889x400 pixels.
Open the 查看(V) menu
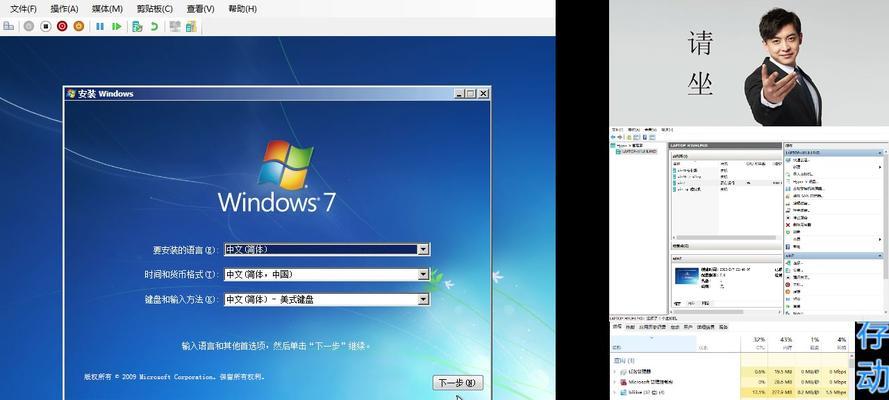click(200, 9)
